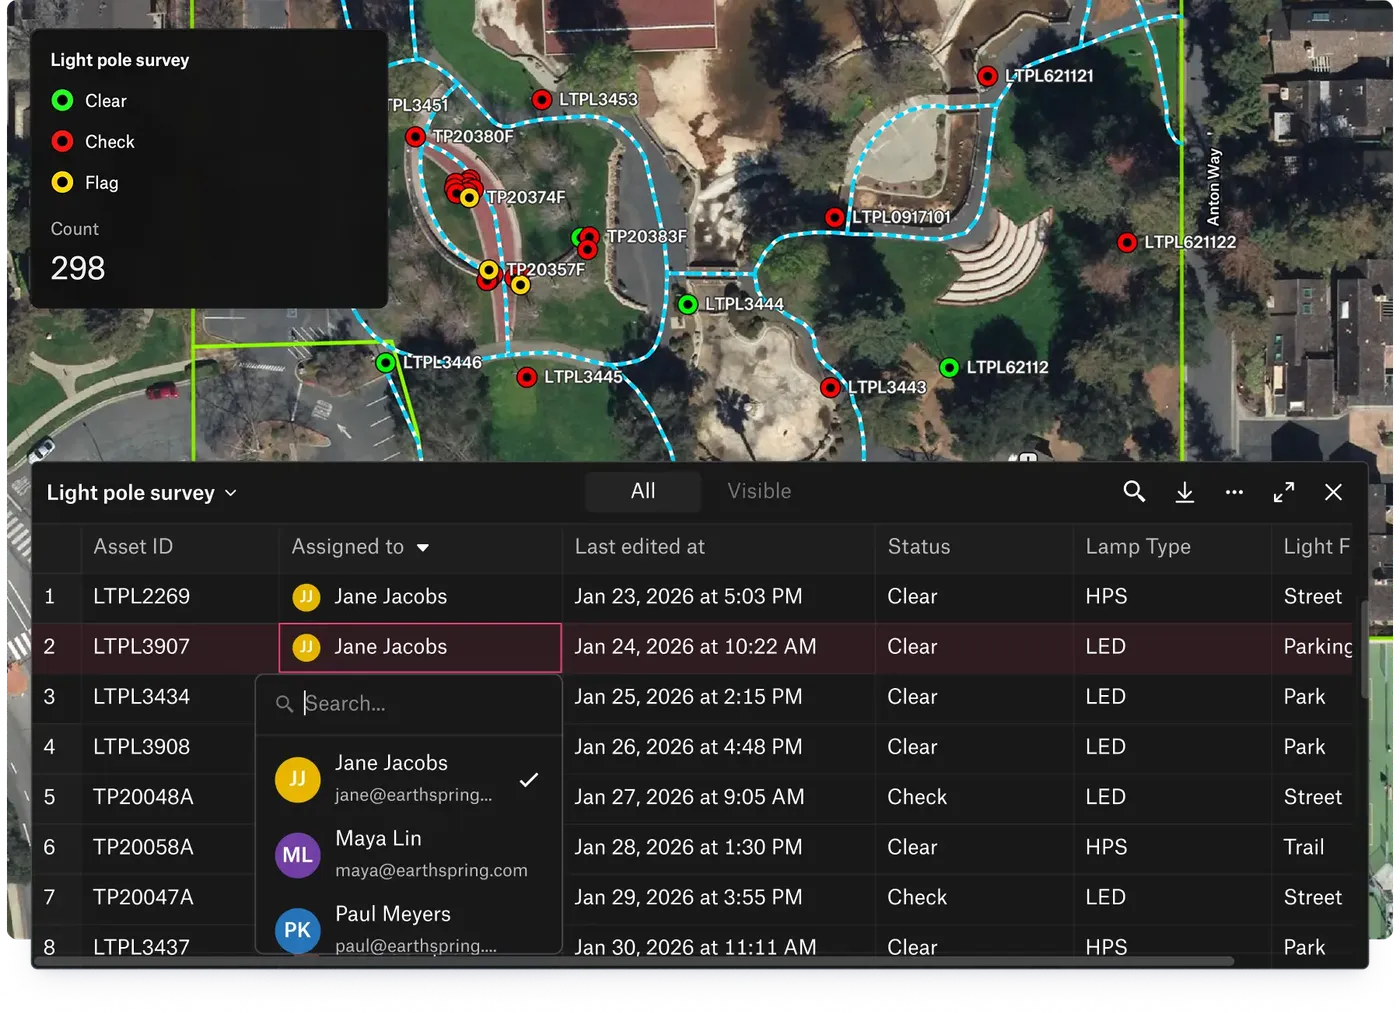Click the LTPL0917101 red marker
Image resolution: width=1400 pixels, height=1013 pixels.
pyautogui.click(x=835, y=217)
